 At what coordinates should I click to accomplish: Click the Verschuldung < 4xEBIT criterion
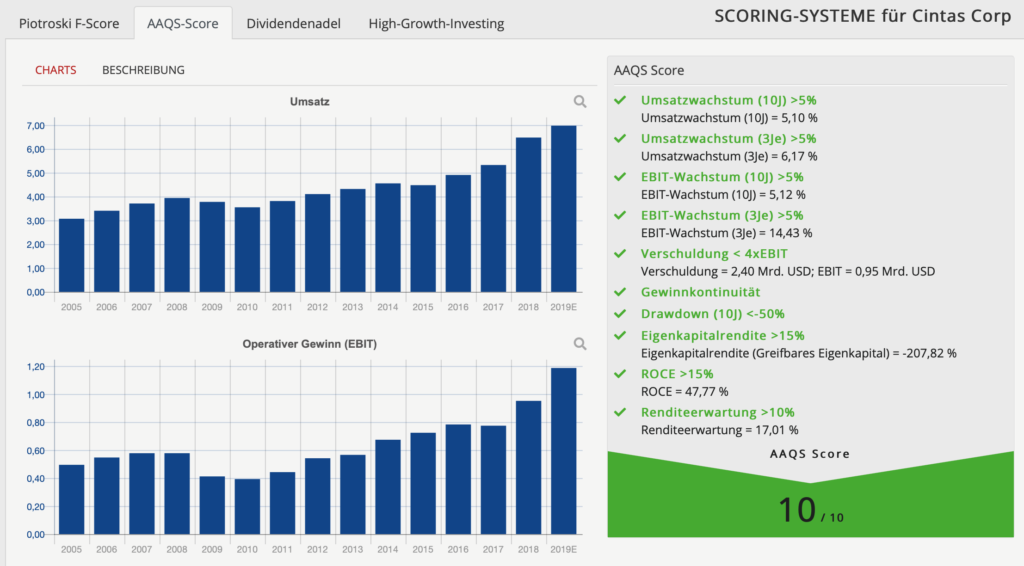[714, 253]
